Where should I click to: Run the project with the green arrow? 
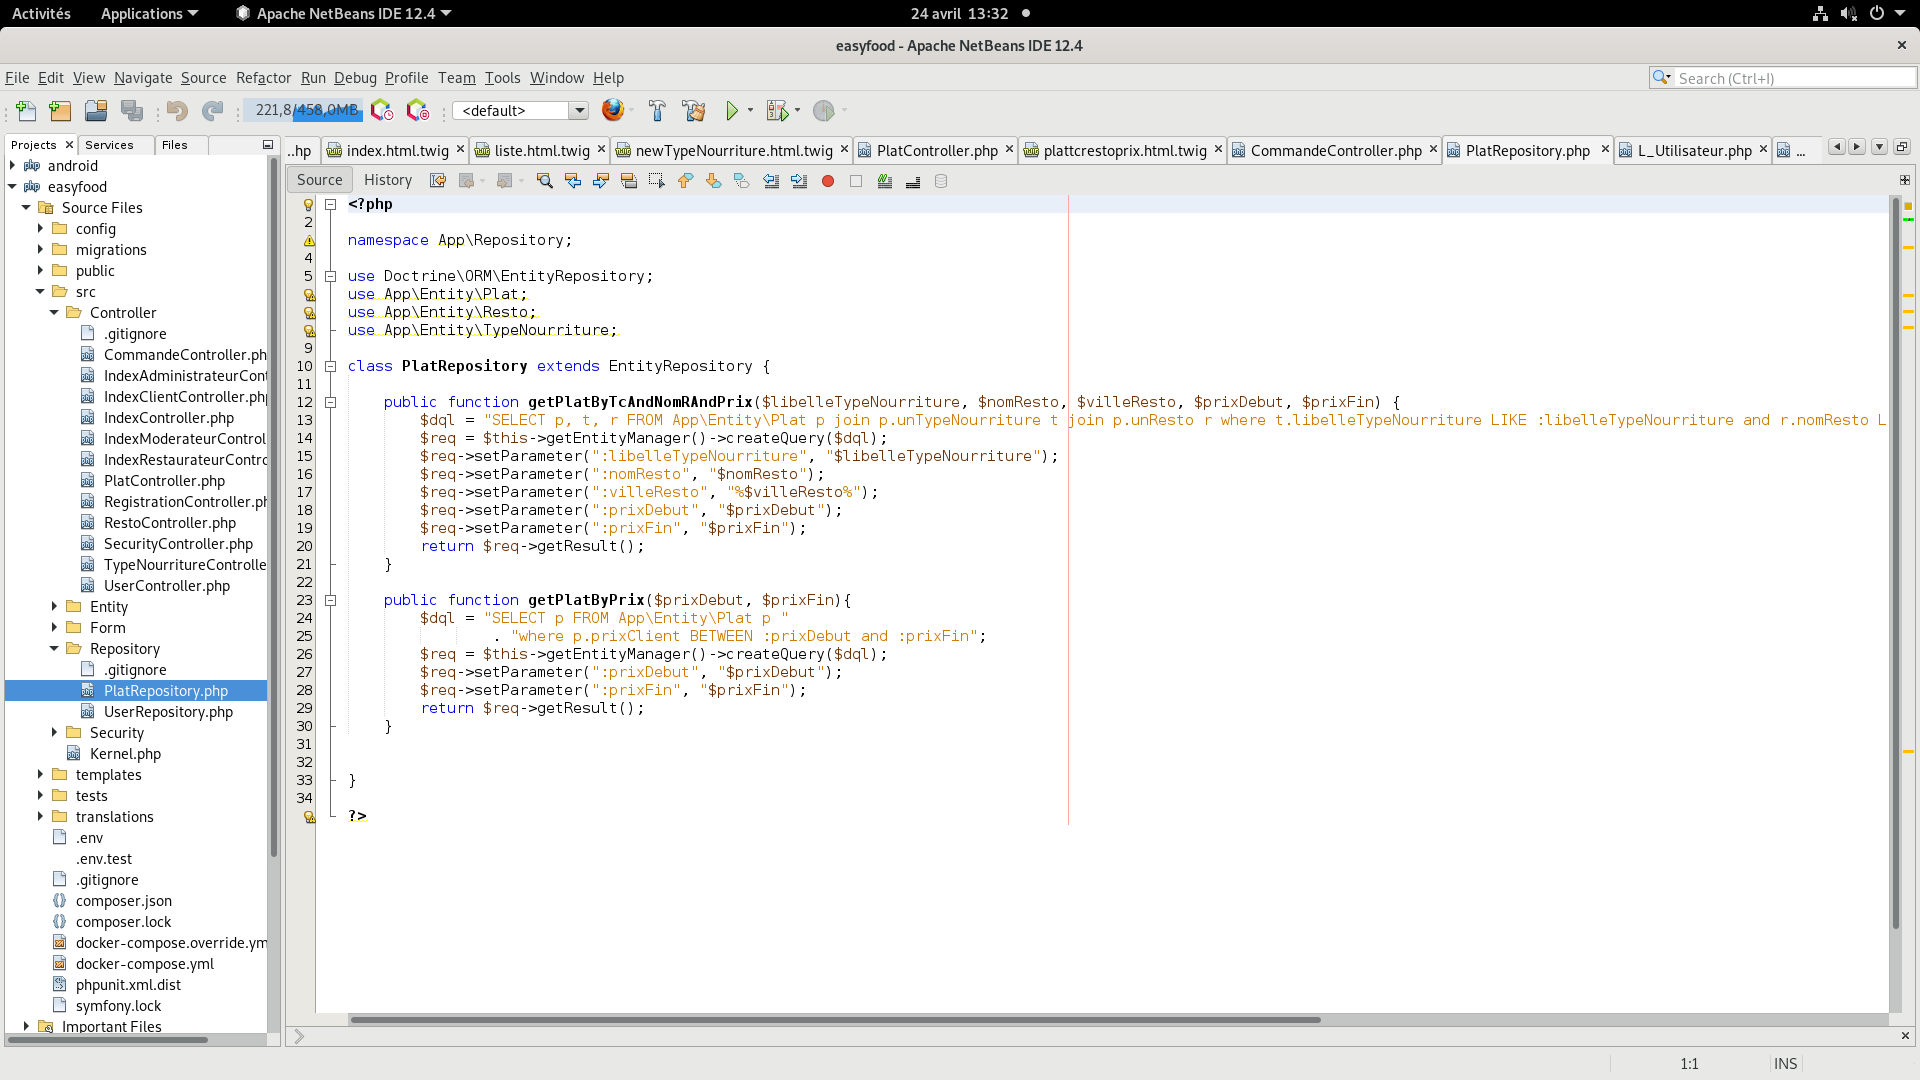click(x=732, y=111)
